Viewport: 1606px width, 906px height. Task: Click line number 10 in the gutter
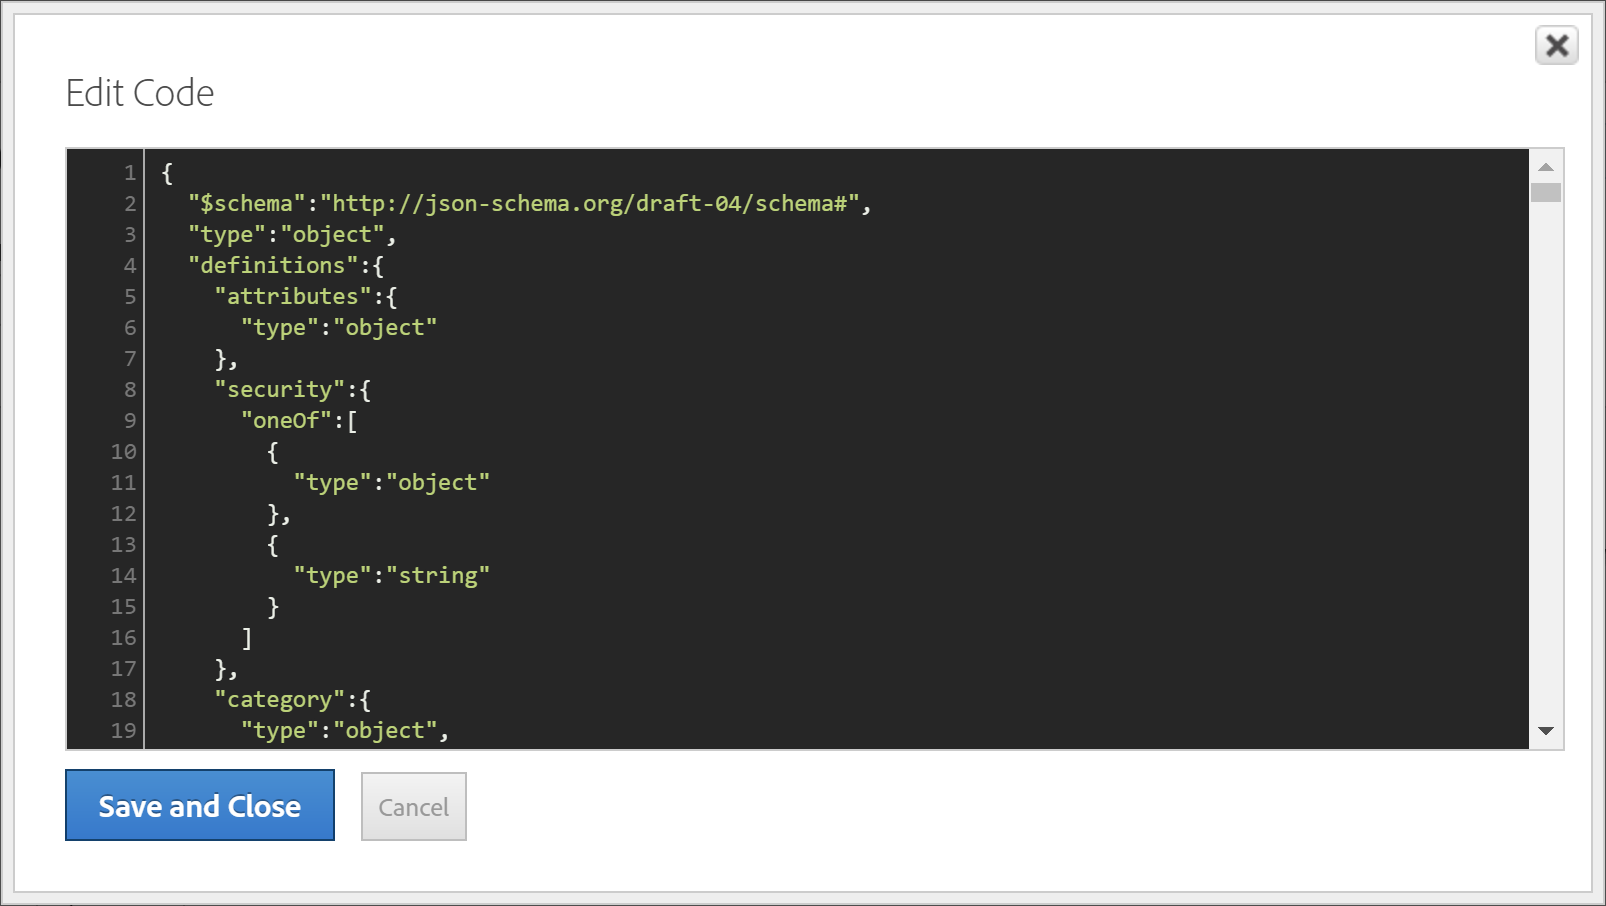tap(123, 452)
